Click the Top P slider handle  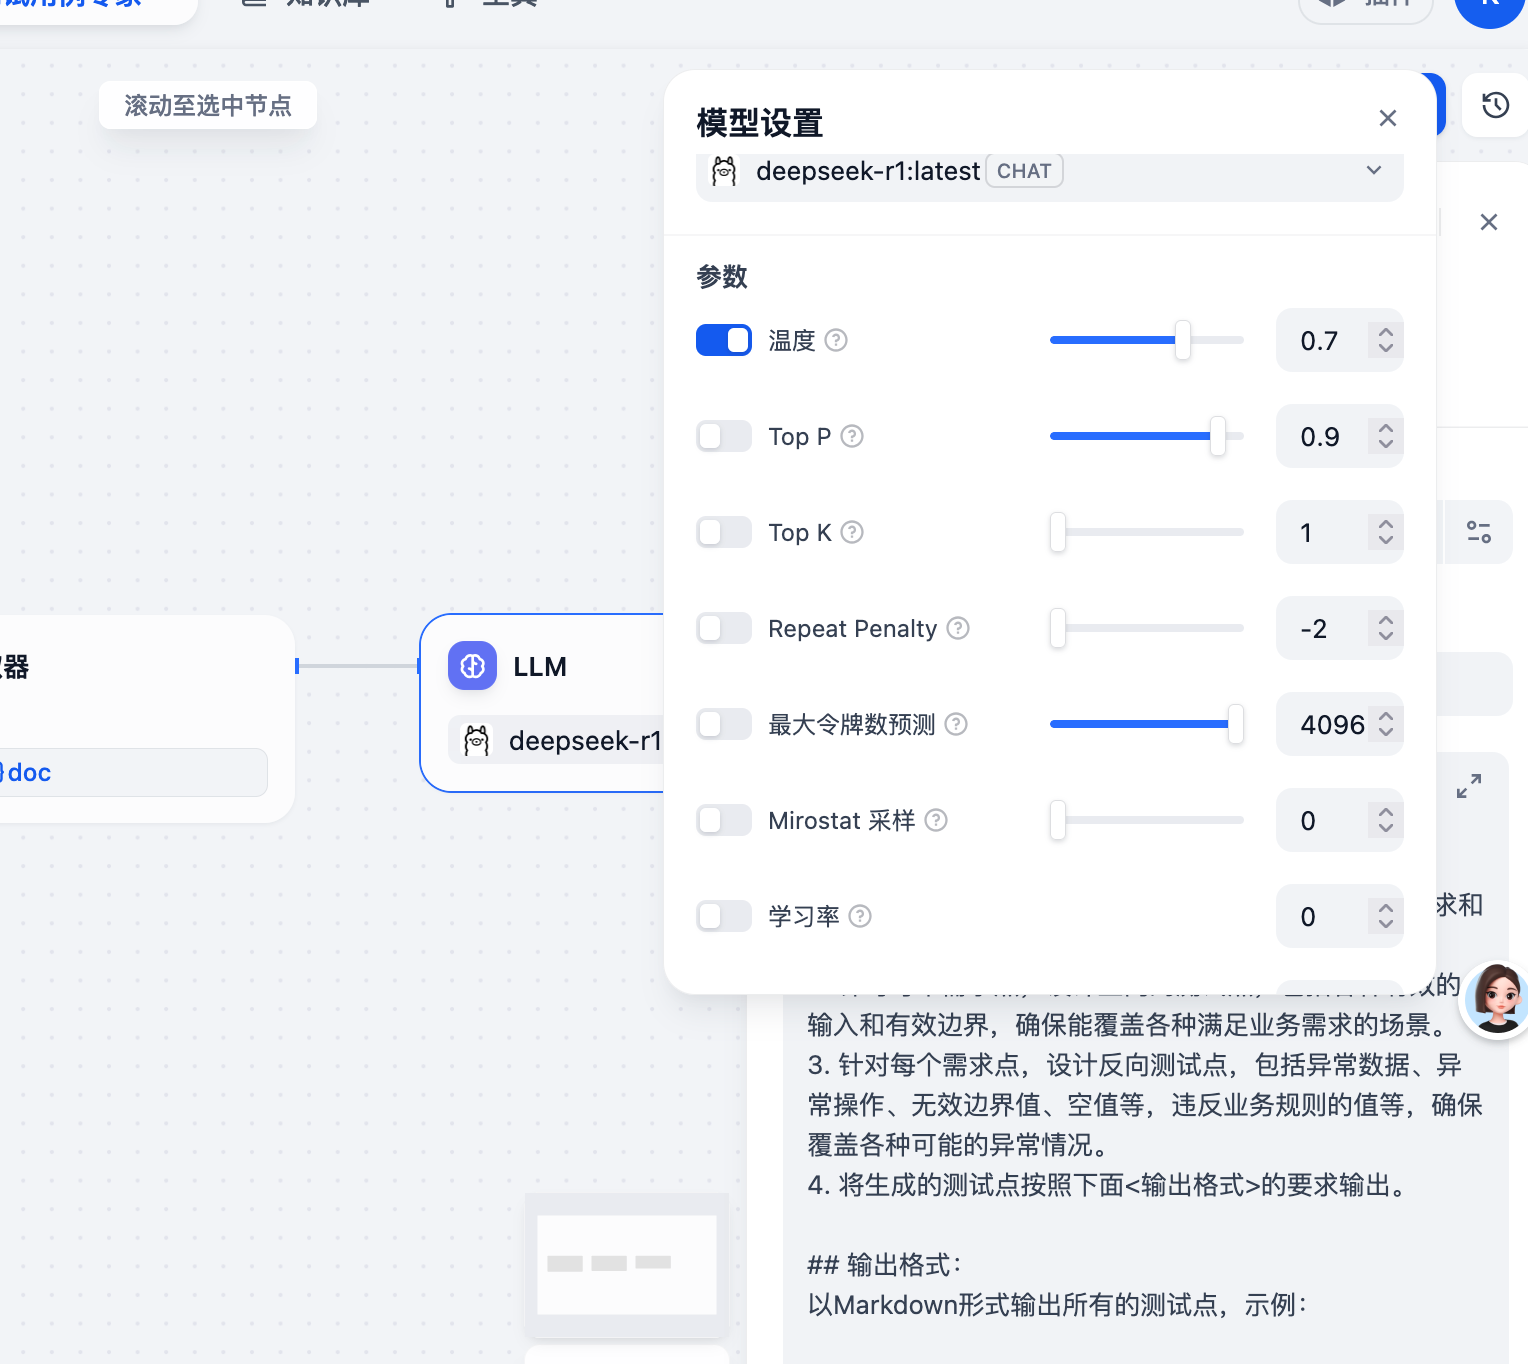(x=1217, y=436)
